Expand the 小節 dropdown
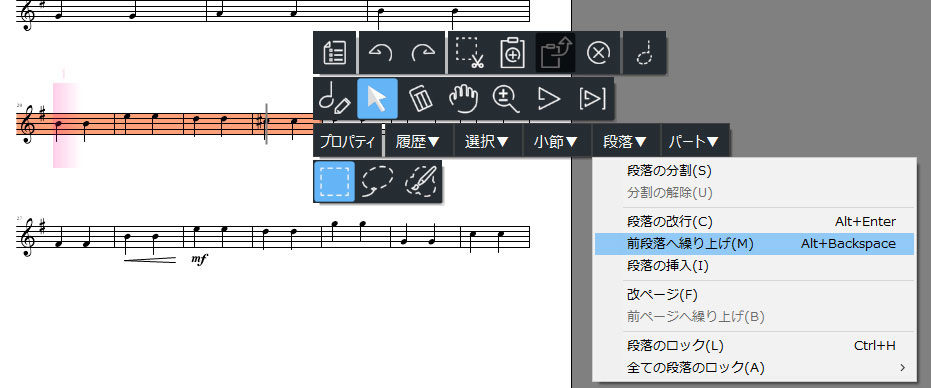Screen dimensions: 931x388 (x=556, y=141)
